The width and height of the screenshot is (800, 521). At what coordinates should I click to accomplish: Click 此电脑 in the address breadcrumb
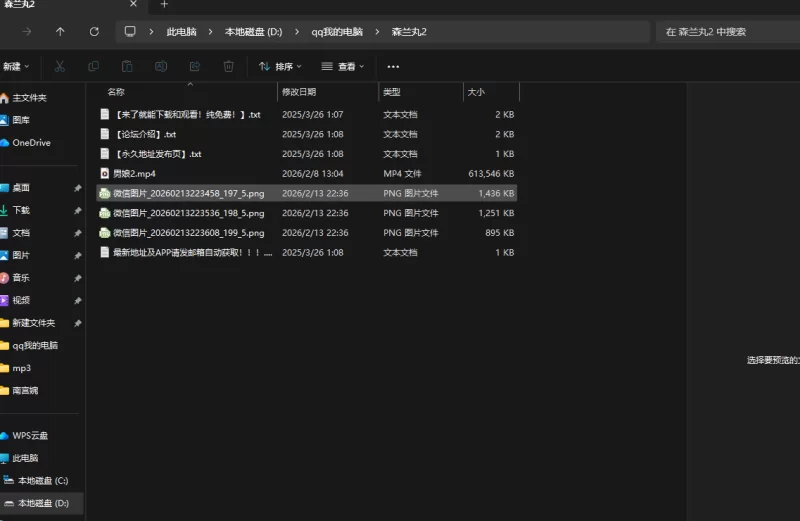[x=181, y=32]
